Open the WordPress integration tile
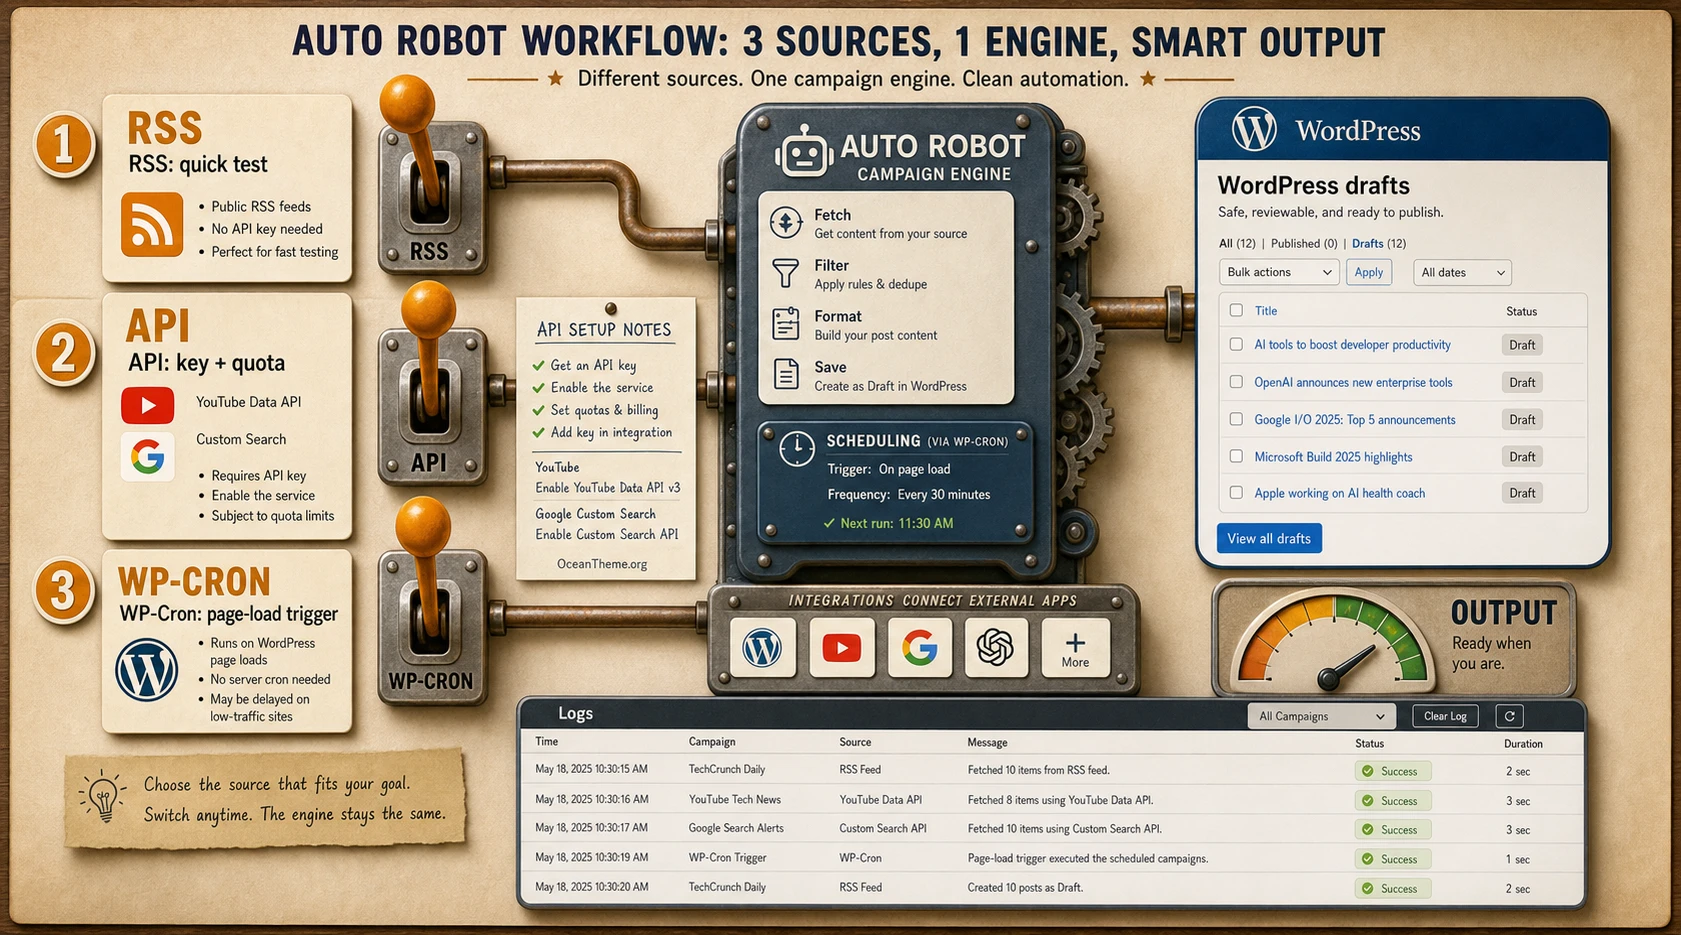This screenshot has height=935, width=1681. 763,648
